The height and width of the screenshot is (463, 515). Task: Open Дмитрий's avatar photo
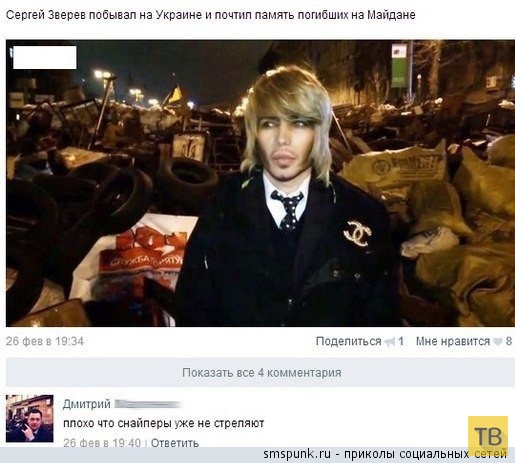click(30, 418)
